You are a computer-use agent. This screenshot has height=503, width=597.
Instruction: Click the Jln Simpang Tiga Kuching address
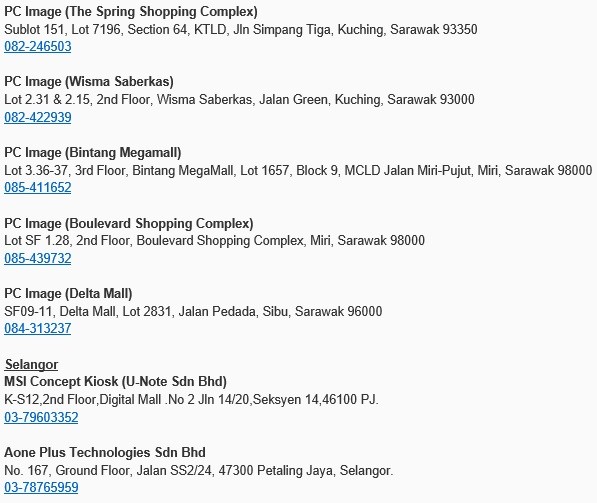pos(241,29)
